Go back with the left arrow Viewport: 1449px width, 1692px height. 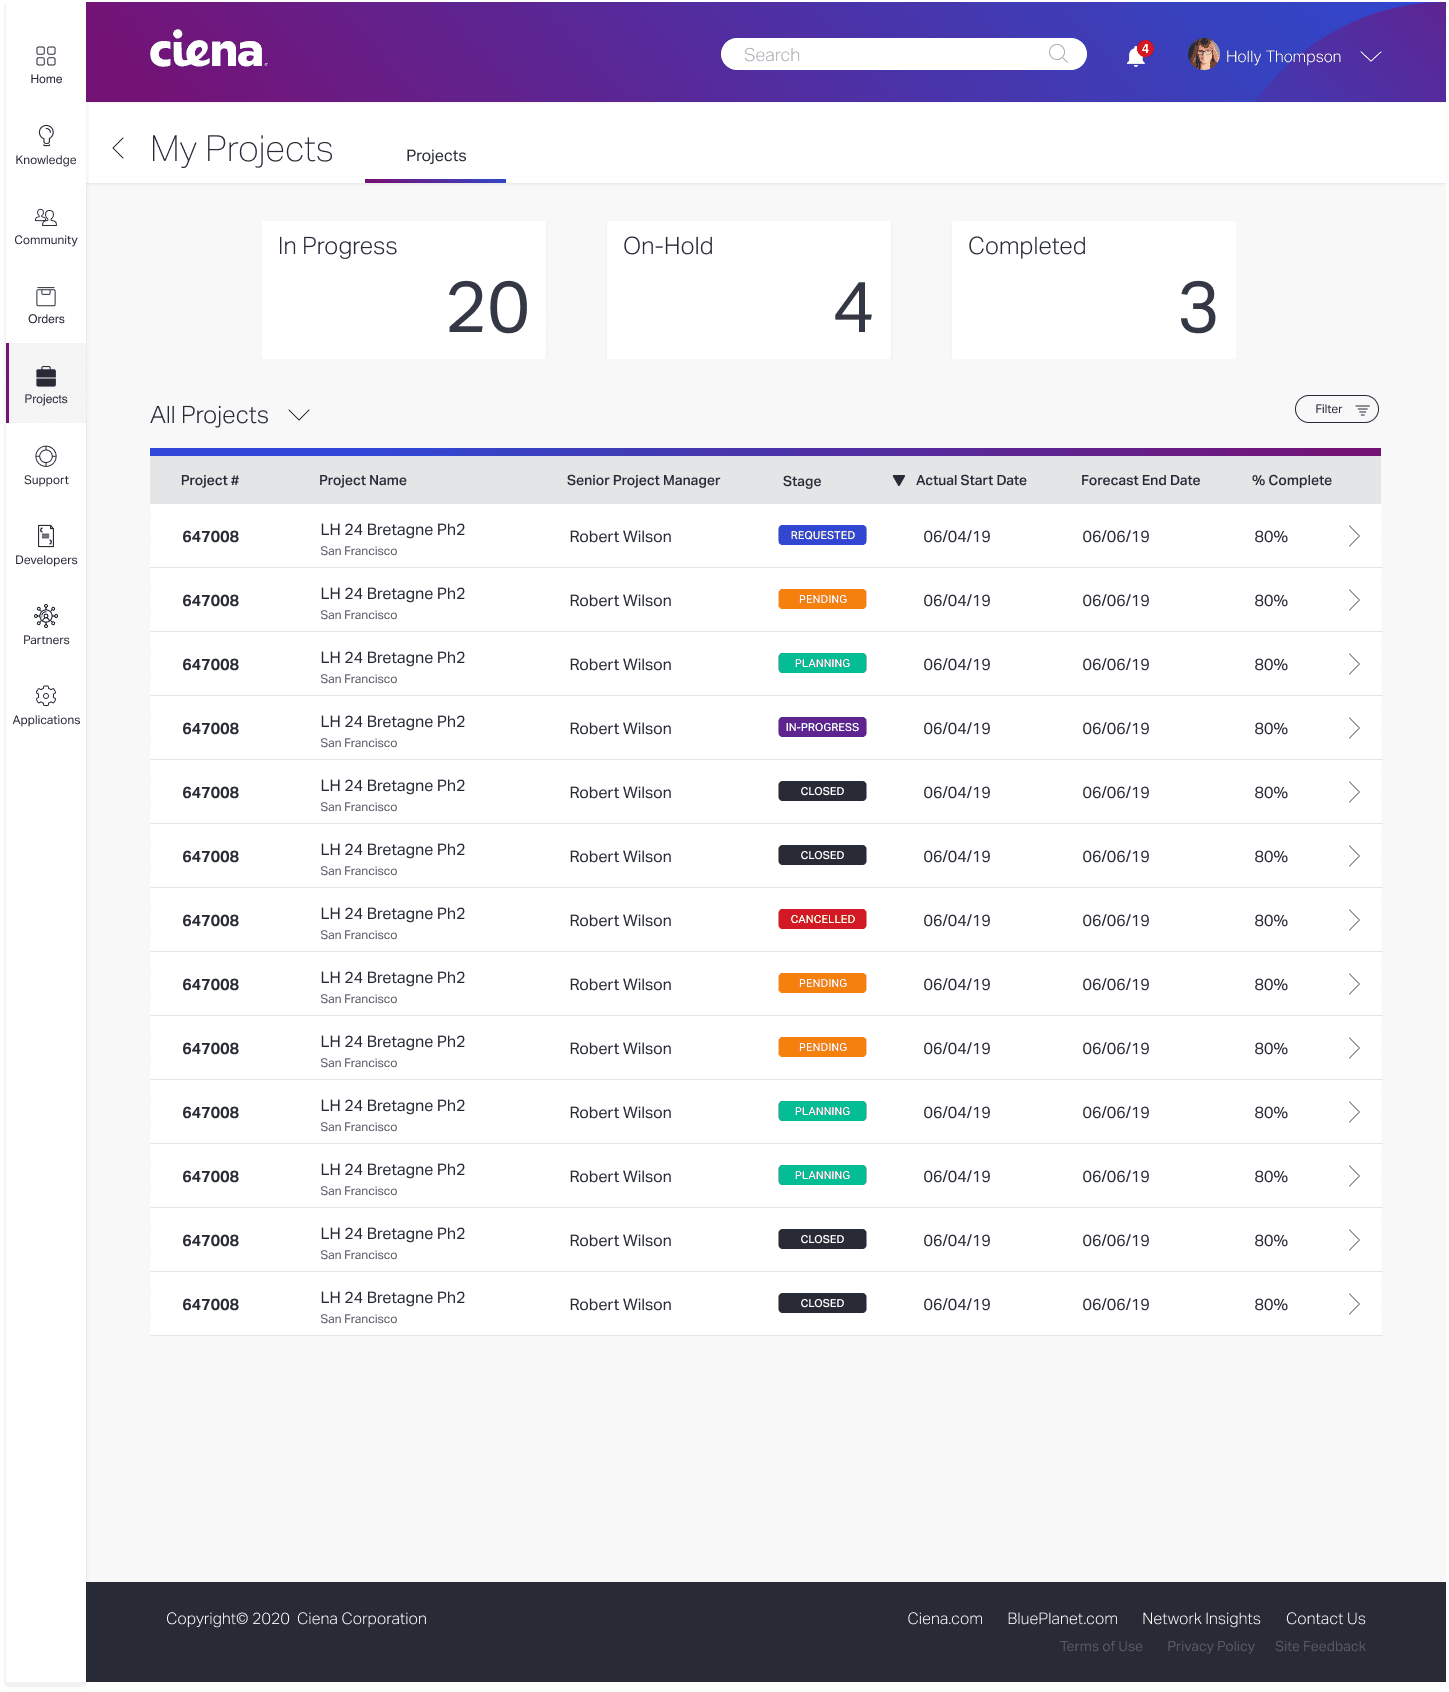click(x=119, y=149)
